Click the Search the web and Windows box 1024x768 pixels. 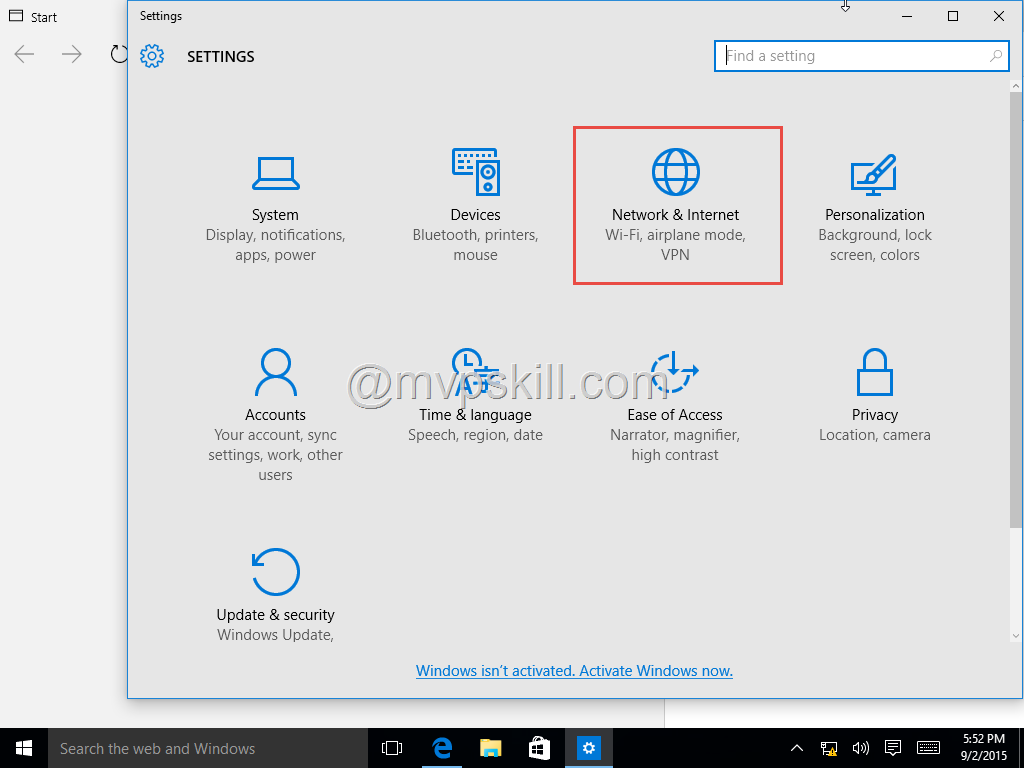208,748
